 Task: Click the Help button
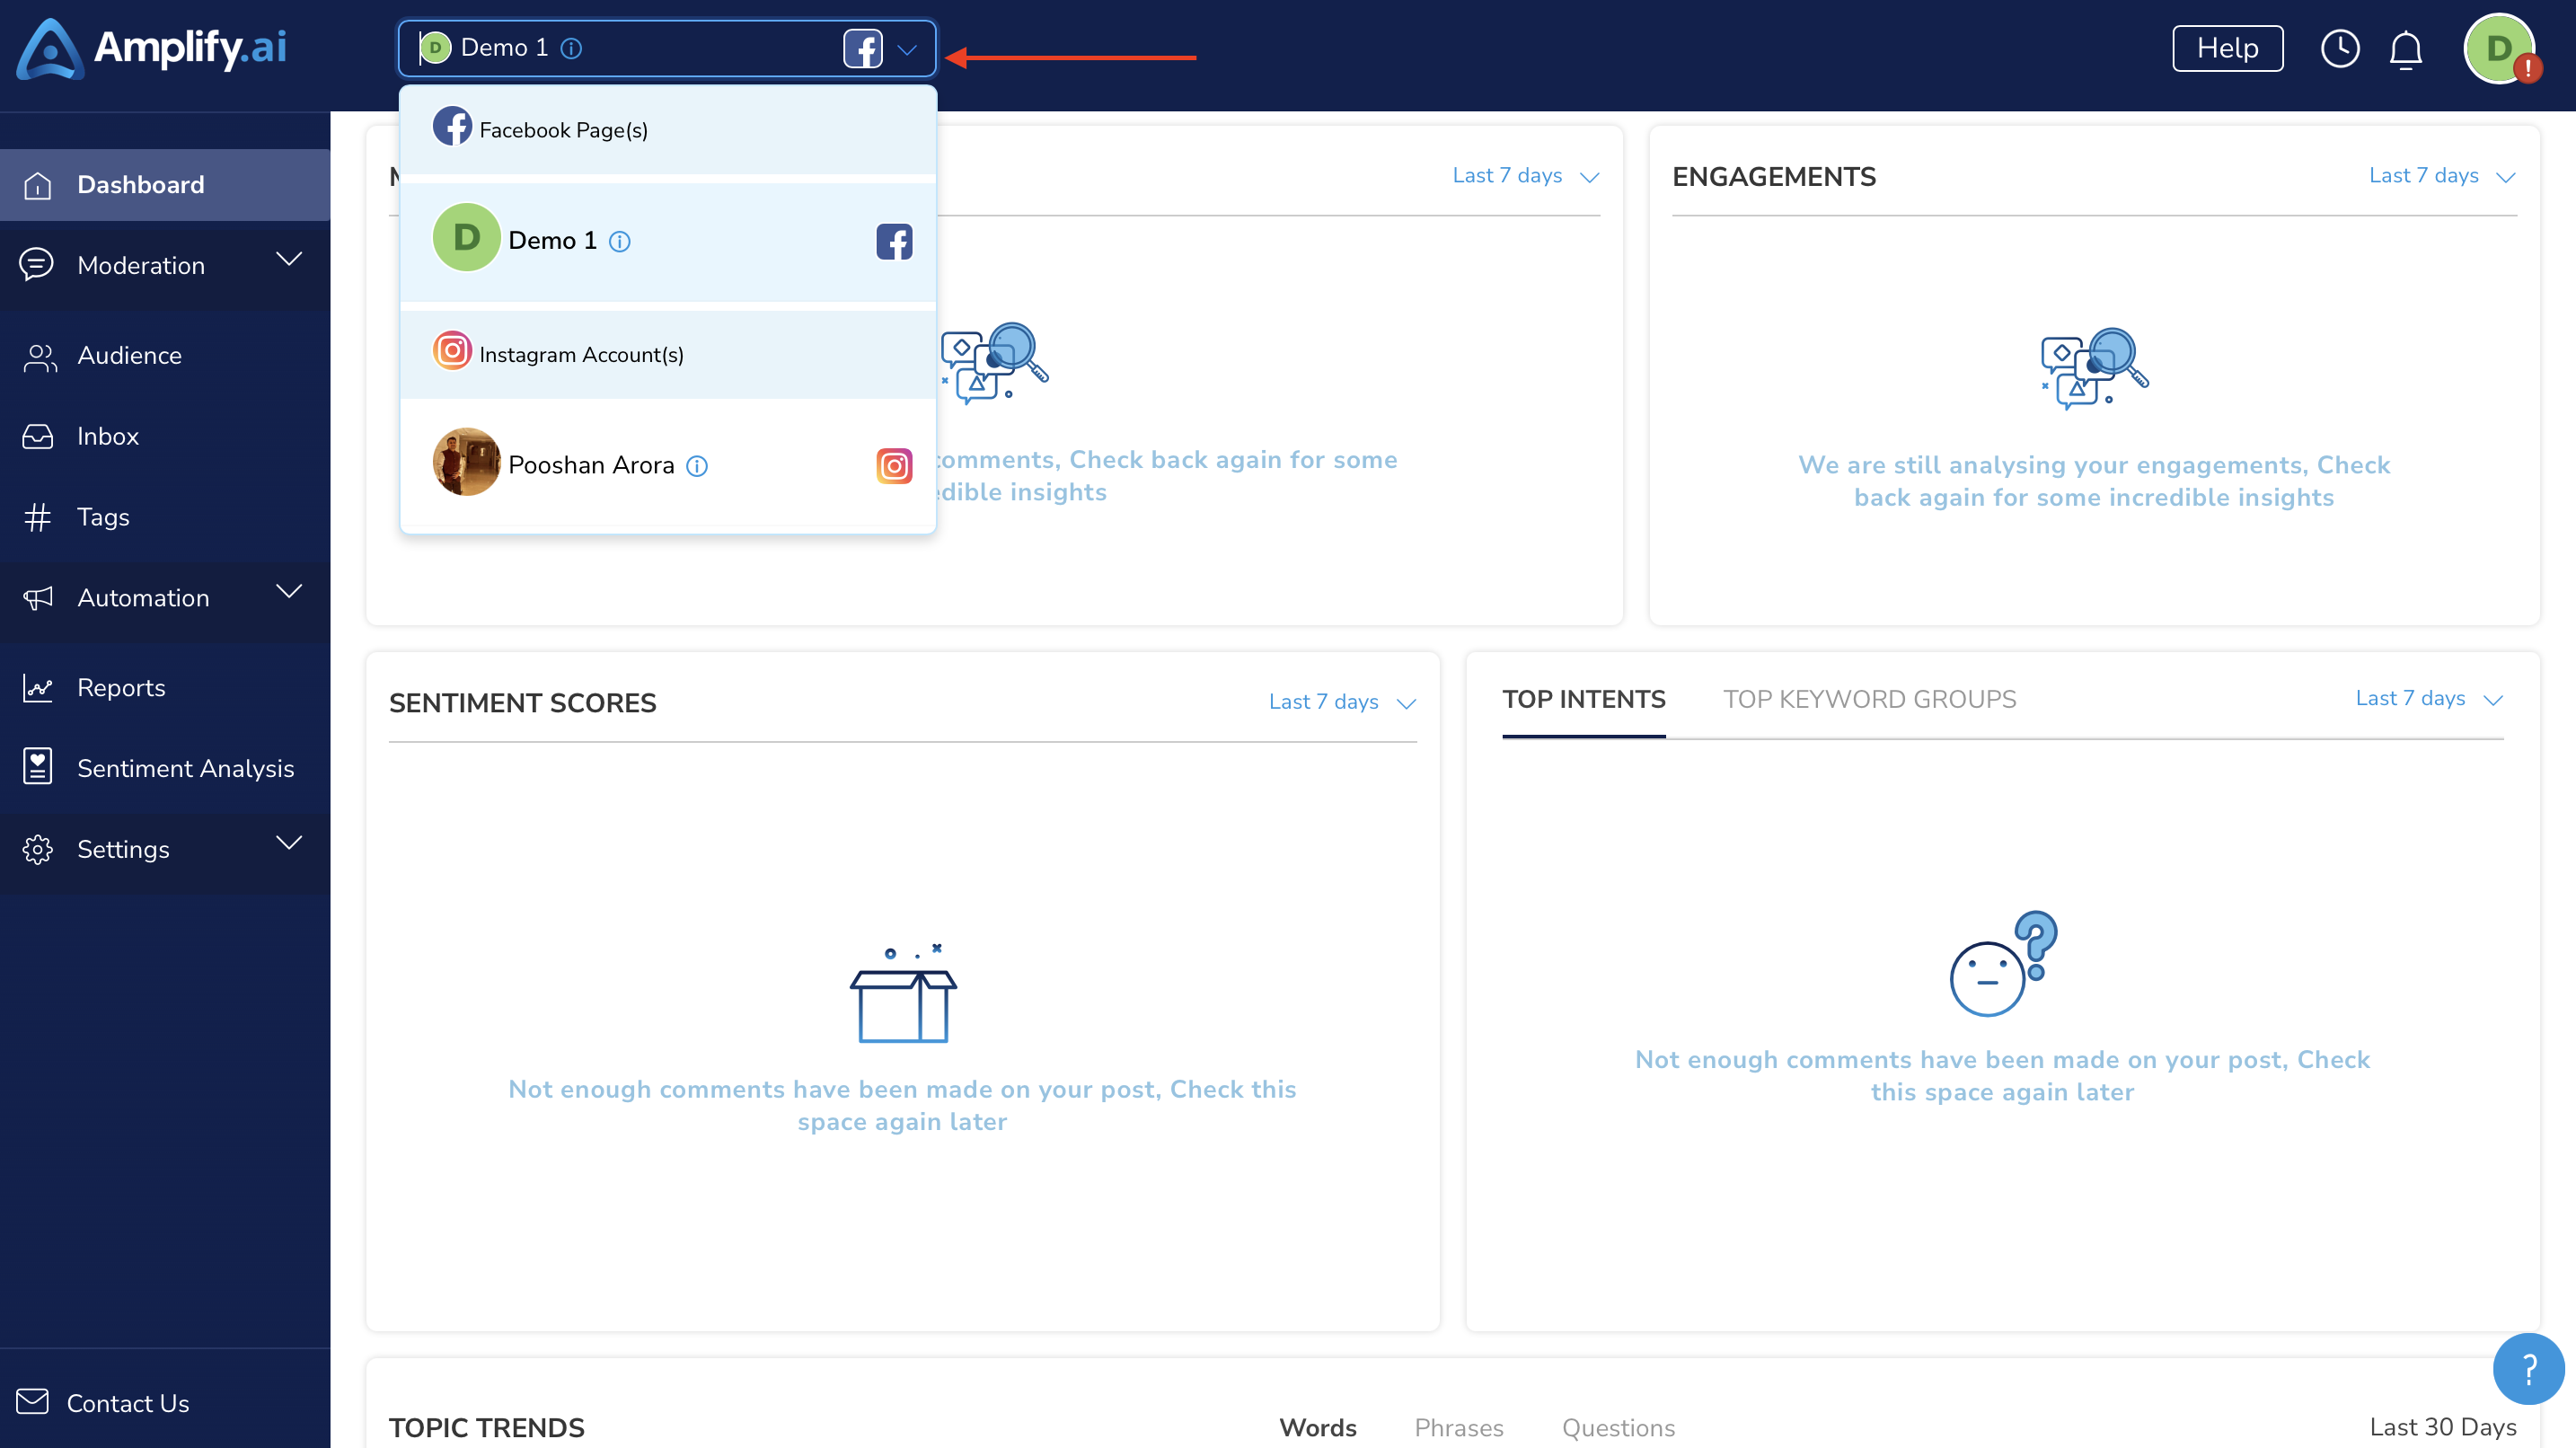pos(2227,48)
